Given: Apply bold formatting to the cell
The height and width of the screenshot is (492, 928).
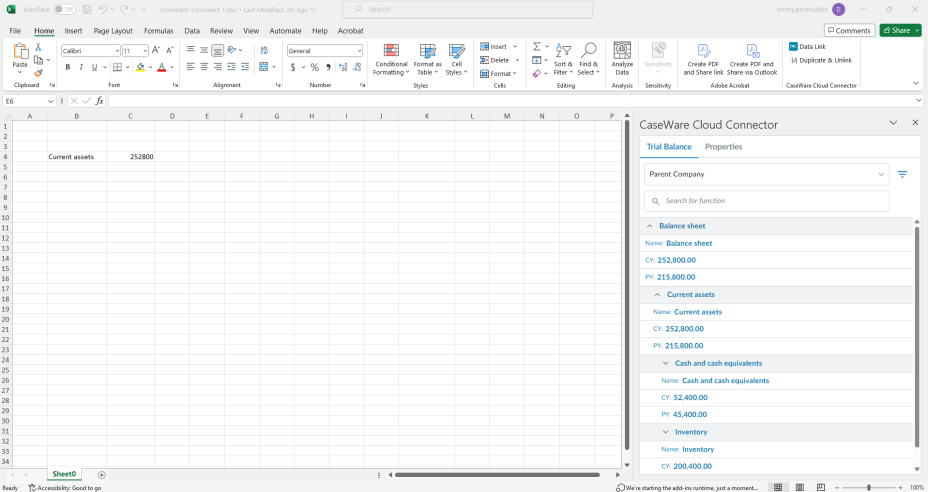Looking at the screenshot, I should tap(68, 67).
